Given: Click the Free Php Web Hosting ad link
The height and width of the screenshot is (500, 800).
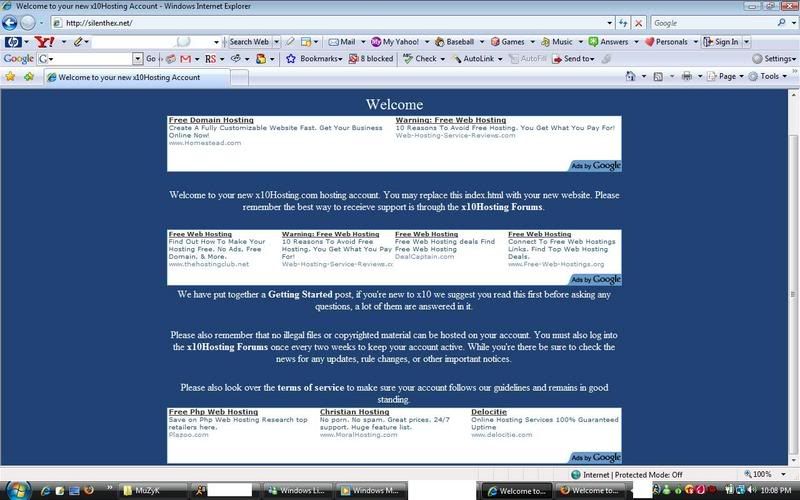Looking at the screenshot, I should pyautogui.click(x=213, y=412).
